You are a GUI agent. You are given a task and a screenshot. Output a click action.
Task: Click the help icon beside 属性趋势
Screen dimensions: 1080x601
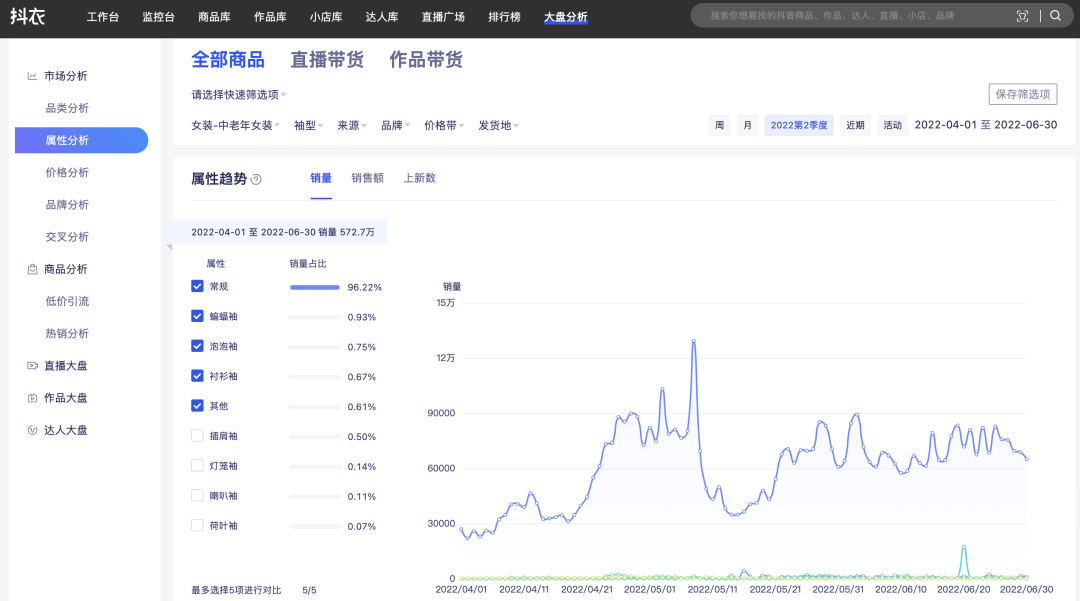(x=256, y=180)
